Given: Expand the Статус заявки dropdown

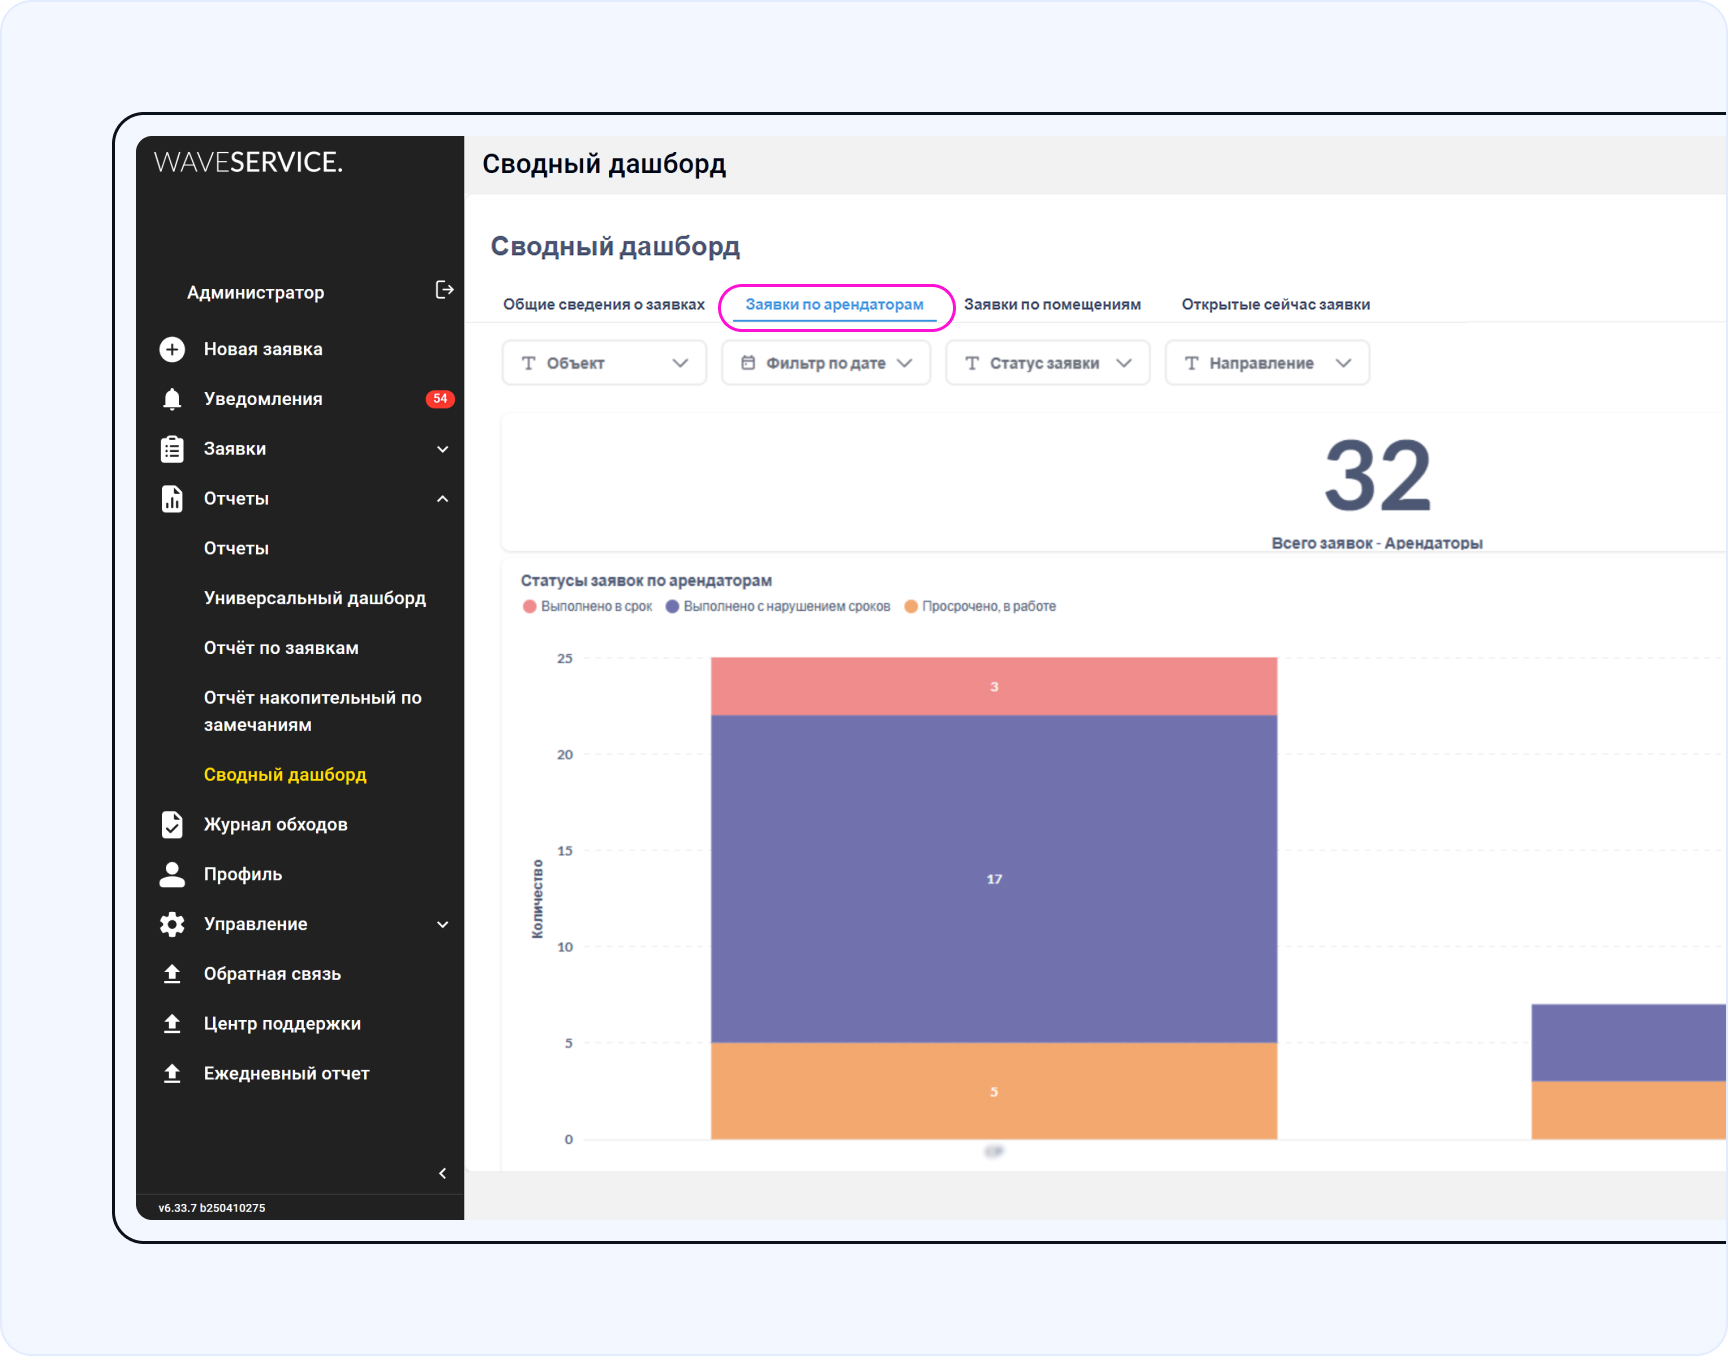Looking at the screenshot, I should click(1047, 363).
